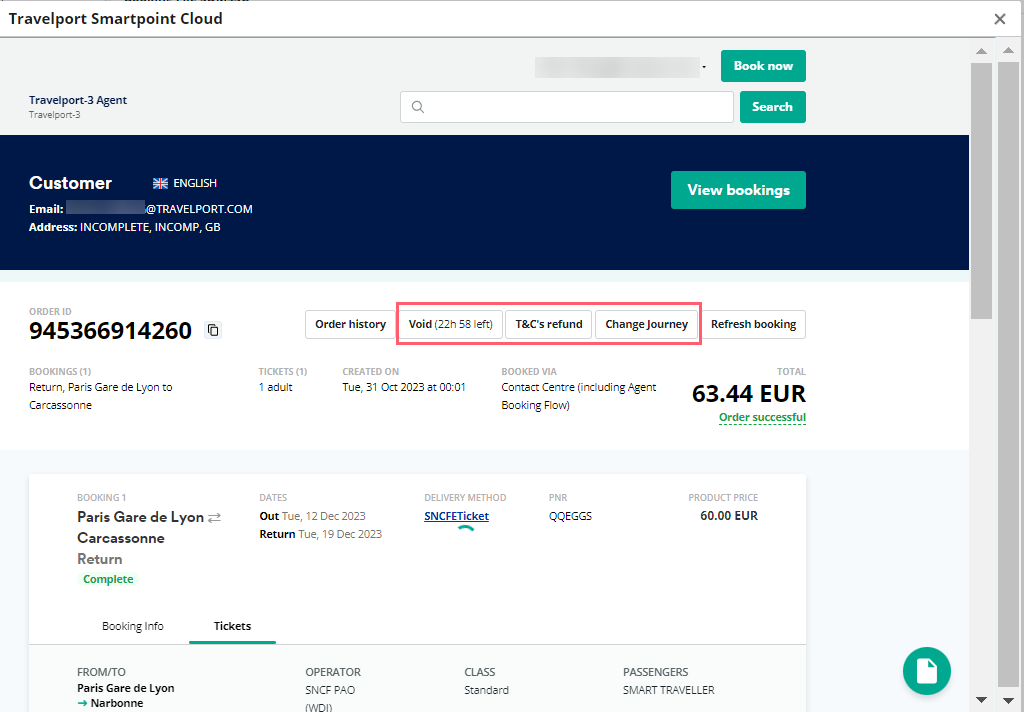Open the Order successful status link
Viewport: 1024px width, 712px height.
point(762,417)
